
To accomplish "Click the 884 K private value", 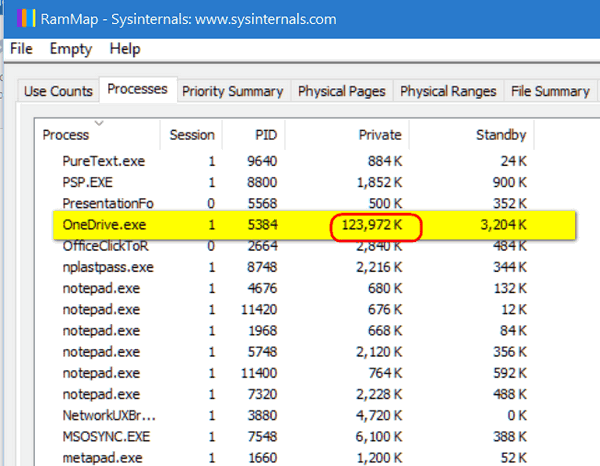I will pos(385,161).
